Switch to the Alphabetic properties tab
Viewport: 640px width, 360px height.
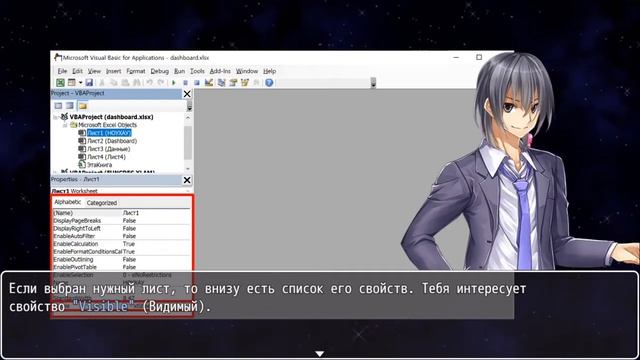[68, 202]
